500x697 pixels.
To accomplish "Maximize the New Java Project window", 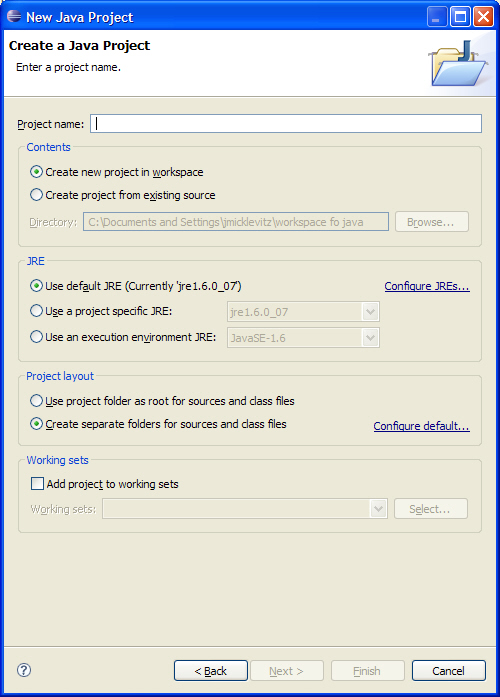I will pos(460,17).
